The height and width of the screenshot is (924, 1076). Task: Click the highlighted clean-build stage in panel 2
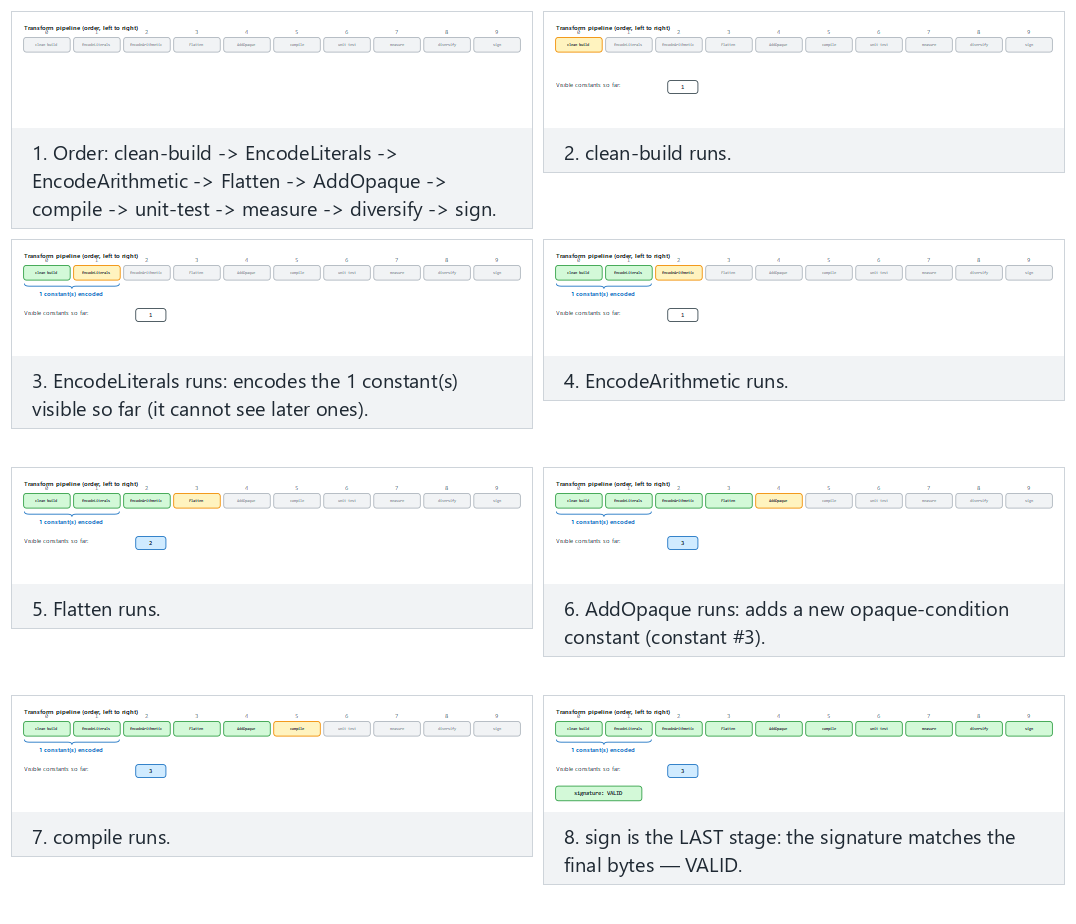578,45
